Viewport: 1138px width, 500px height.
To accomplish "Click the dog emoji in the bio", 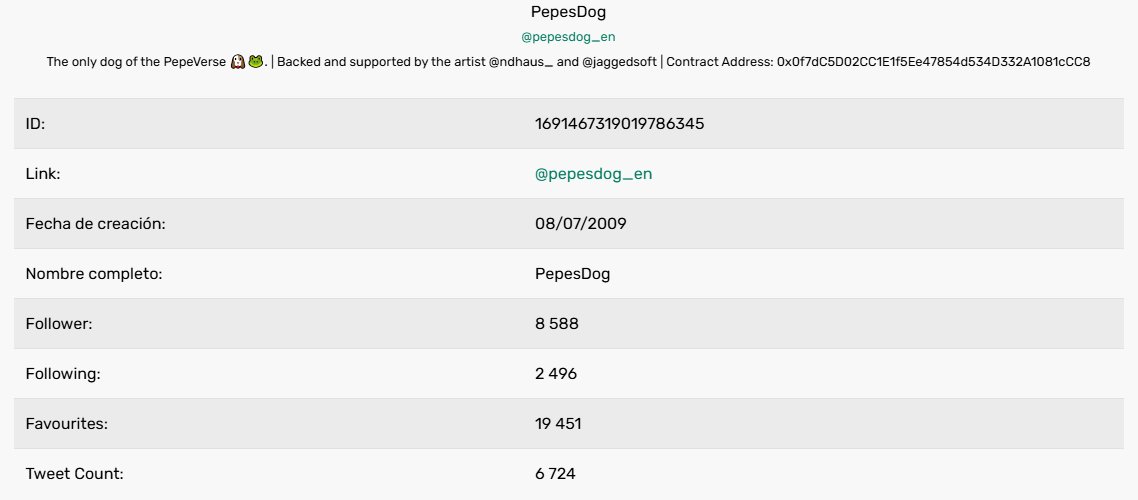I will point(237,62).
